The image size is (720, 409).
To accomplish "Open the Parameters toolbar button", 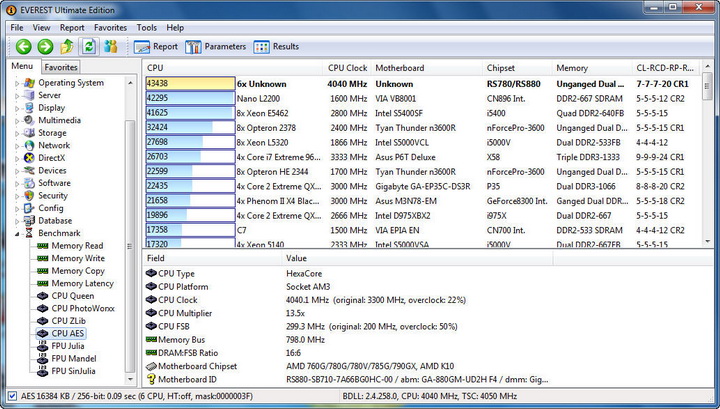I will tap(216, 46).
